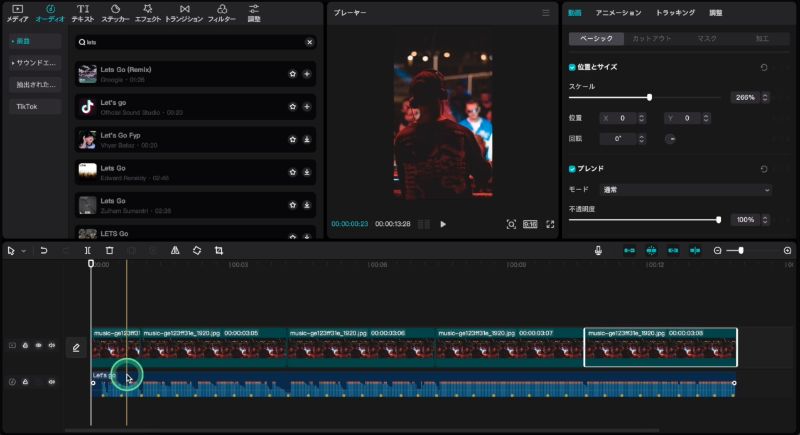800x435 pixels.
Task: Switch to the アニメーション tab
Action: (618, 13)
